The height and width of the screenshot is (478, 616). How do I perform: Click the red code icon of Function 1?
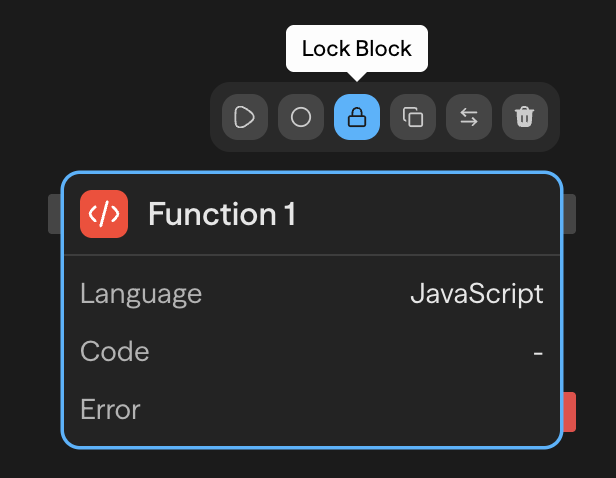click(x=104, y=214)
